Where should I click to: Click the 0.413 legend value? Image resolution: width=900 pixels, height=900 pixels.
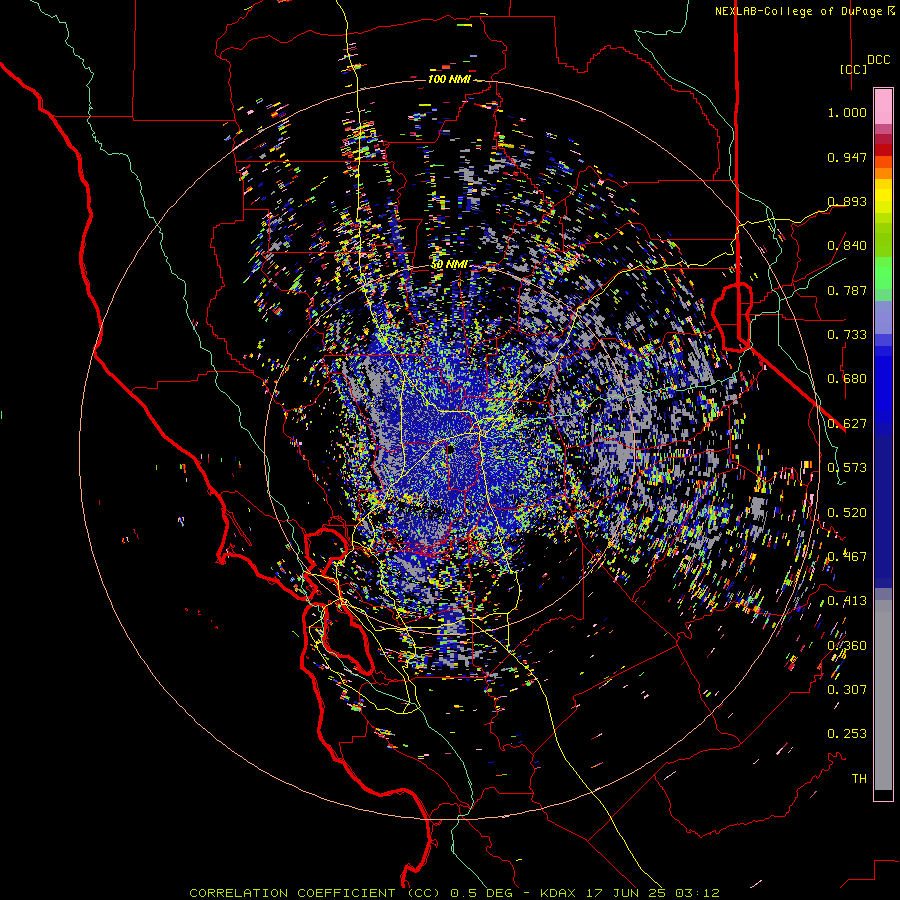(847, 601)
